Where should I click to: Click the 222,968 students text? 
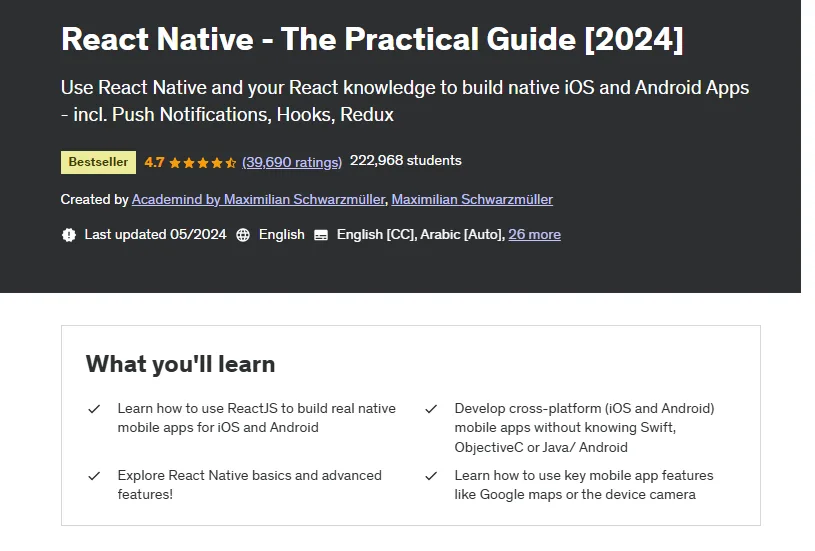pyautogui.click(x=405, y=161)
